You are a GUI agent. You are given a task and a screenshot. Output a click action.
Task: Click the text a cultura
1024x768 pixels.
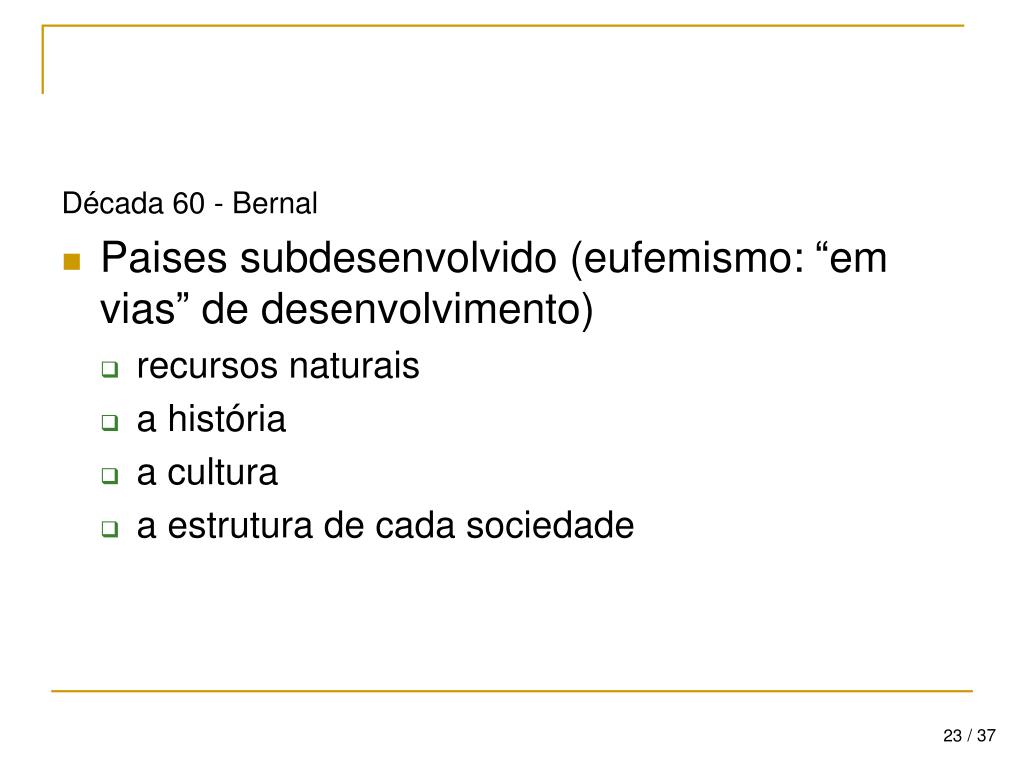[x=207, y=472]
